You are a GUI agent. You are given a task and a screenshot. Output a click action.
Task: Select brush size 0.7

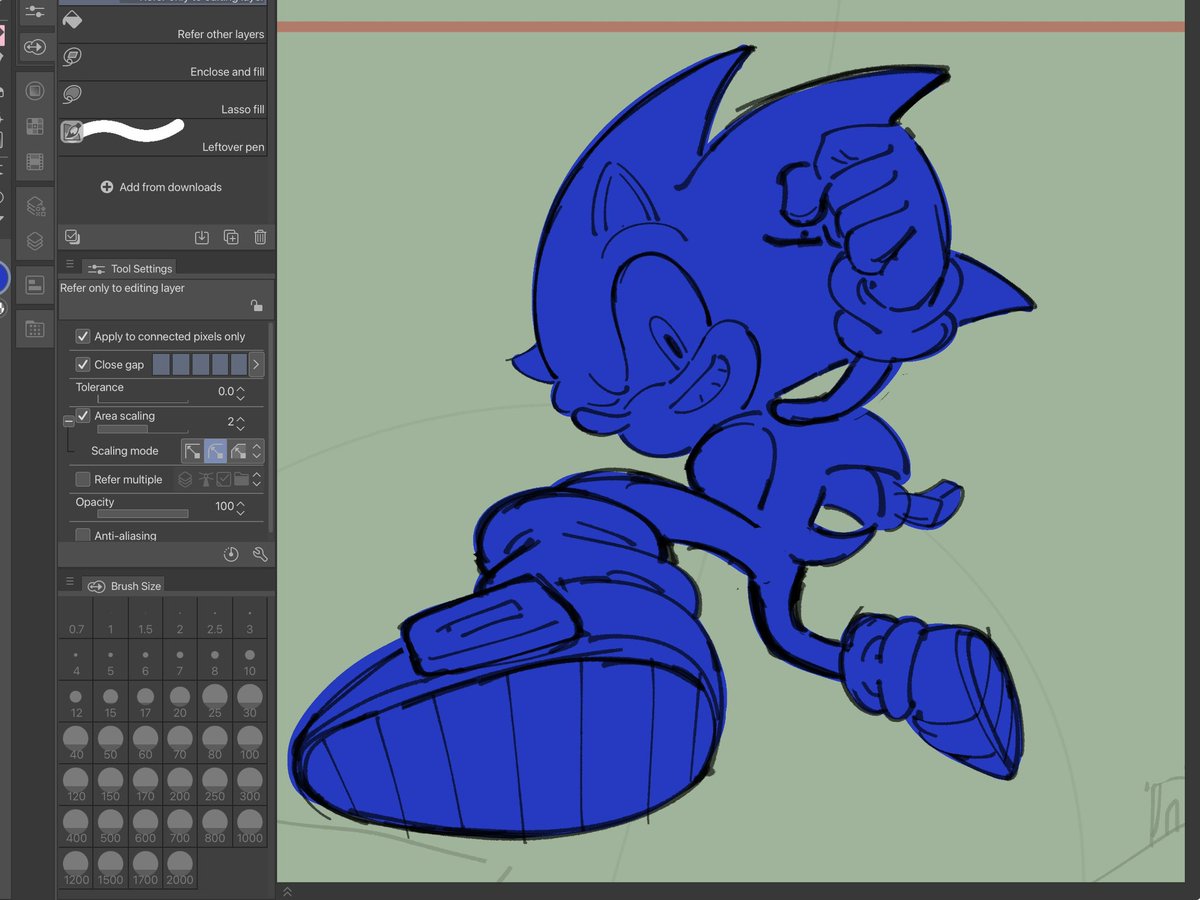76,619
